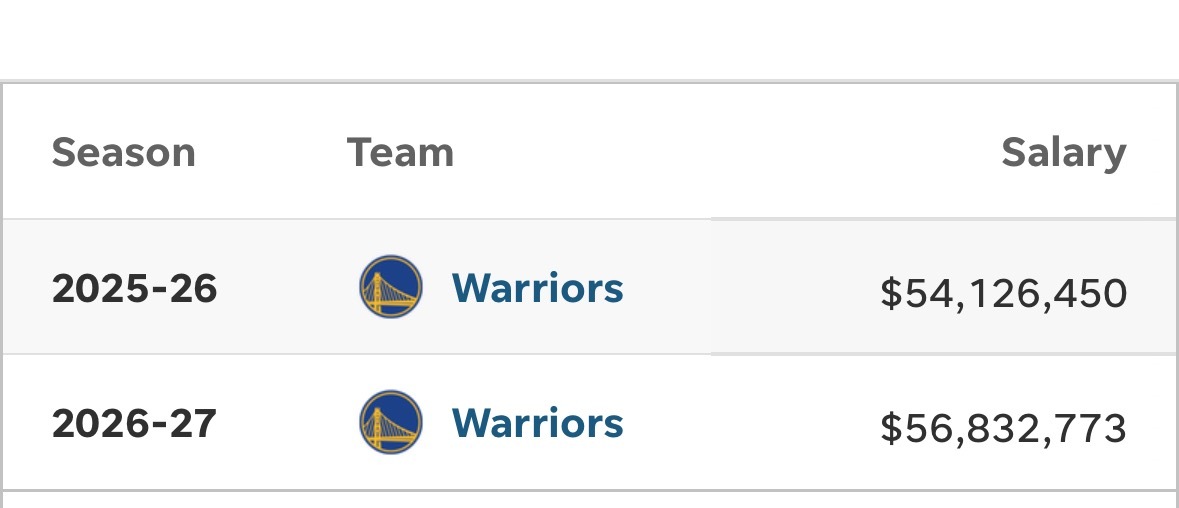This screenshot has height=508, width=1179.
Task: Select the 2026-27 season cell
Action: [x=134, y=424]
